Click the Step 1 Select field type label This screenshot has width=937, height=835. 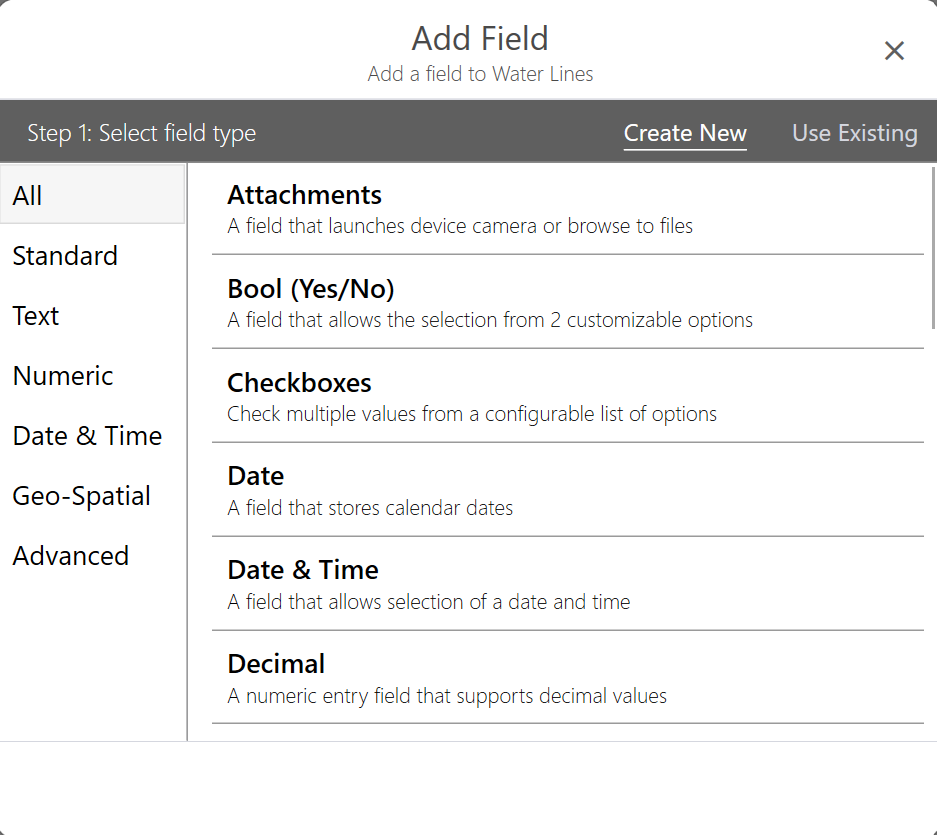[141, 133]
